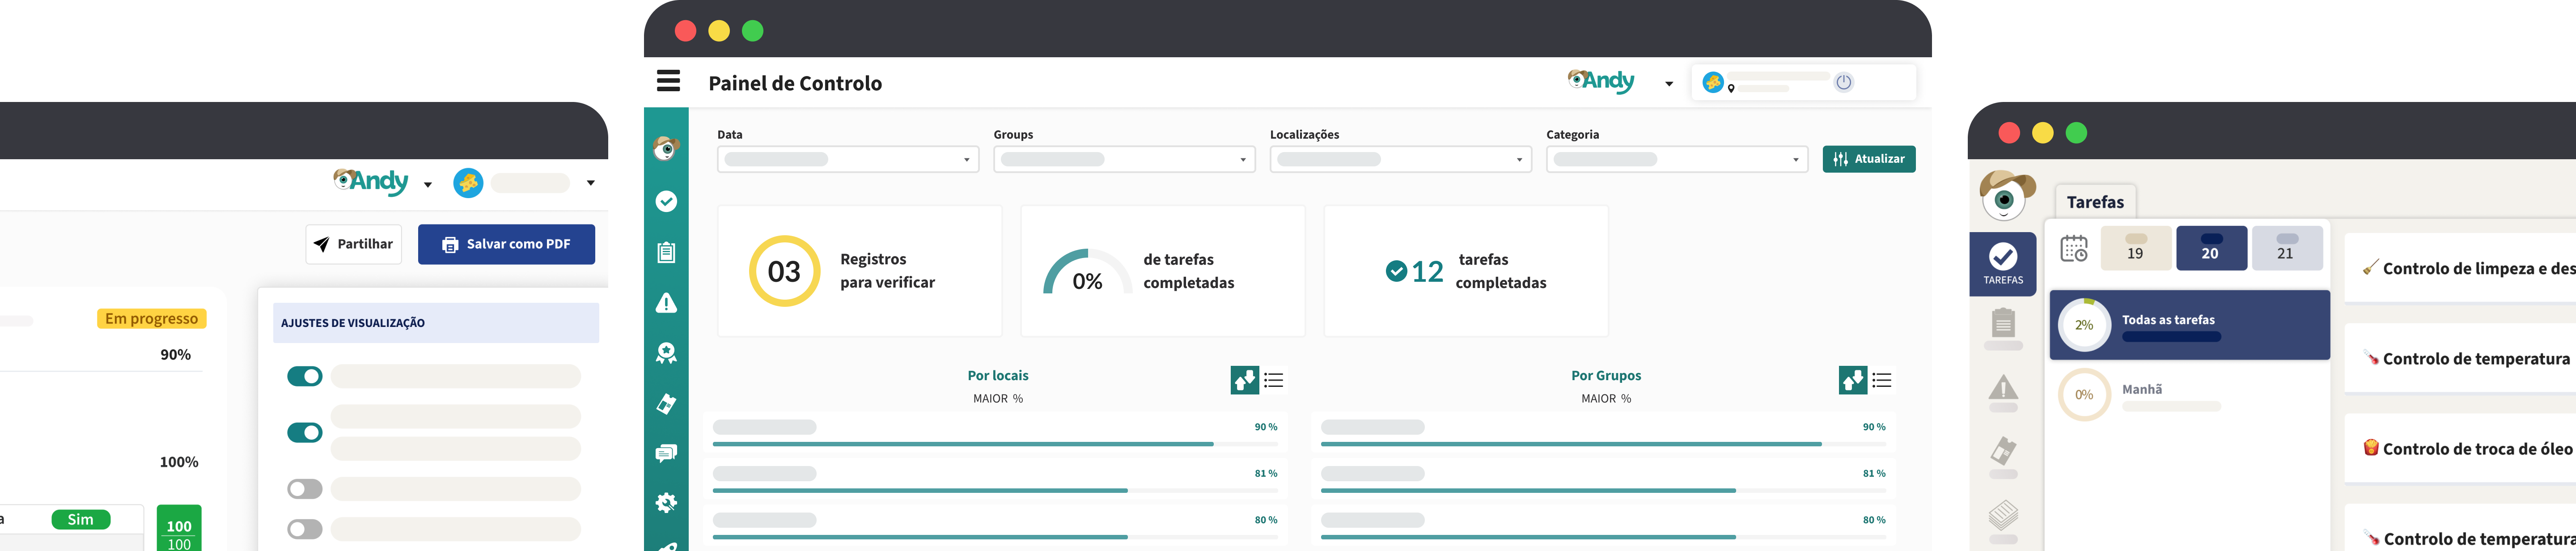
Task: Select the TAREFAS sidebar item
Action: coord(2003,264)
